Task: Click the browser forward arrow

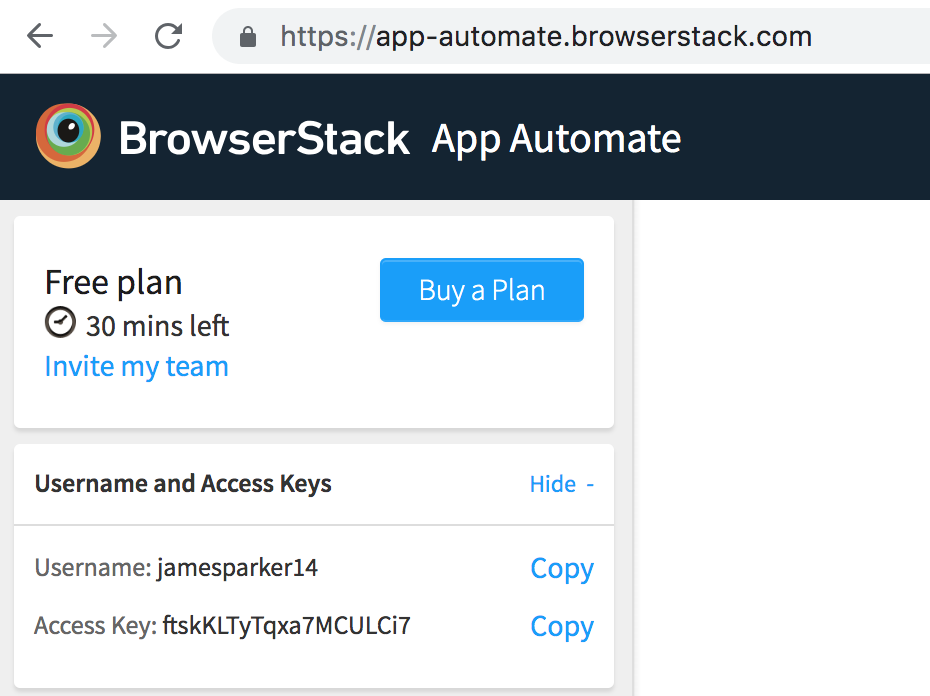Action: pyautogui.click(x=104, y=36)
